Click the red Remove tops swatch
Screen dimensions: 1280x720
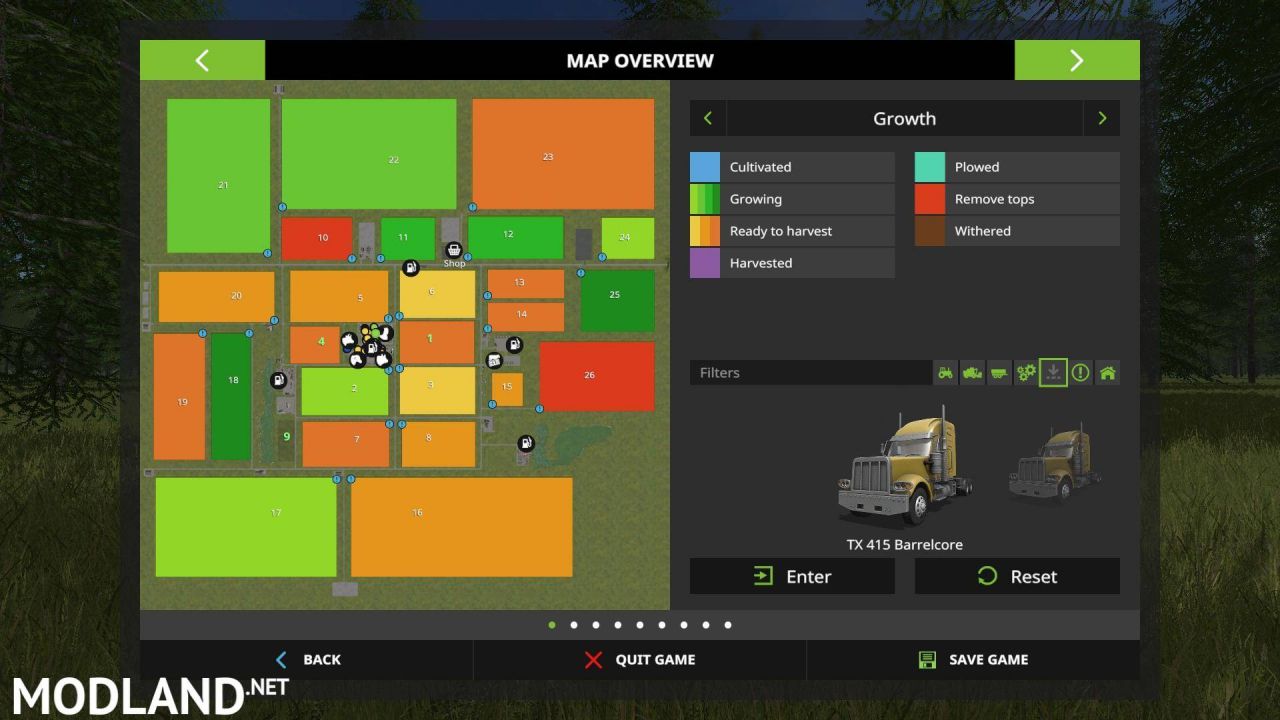point(930,199)
